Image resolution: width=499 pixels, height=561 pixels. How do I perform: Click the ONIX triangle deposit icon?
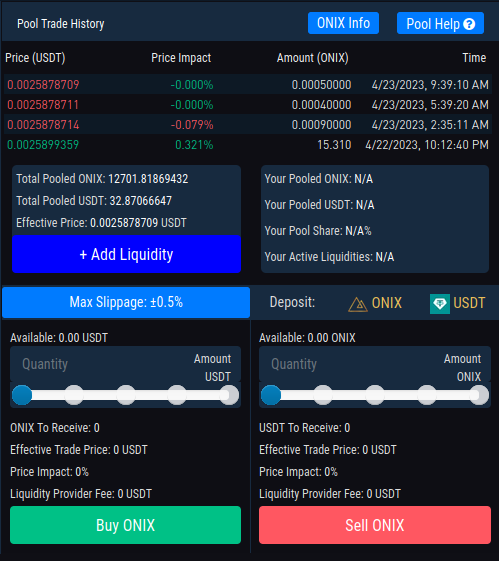(x=358, y=304)
